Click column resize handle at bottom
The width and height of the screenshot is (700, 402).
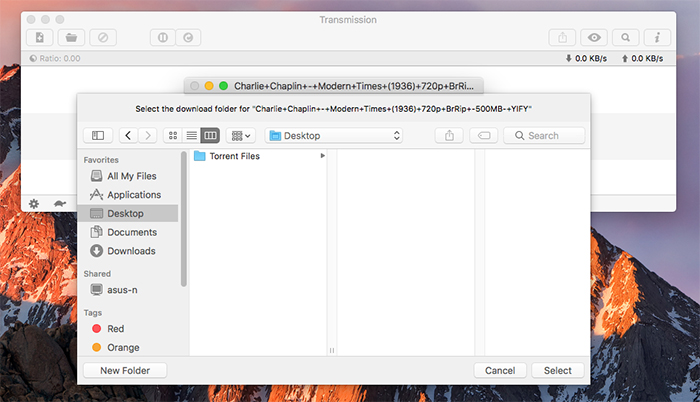pyautogui.click(x=332, y=351)
